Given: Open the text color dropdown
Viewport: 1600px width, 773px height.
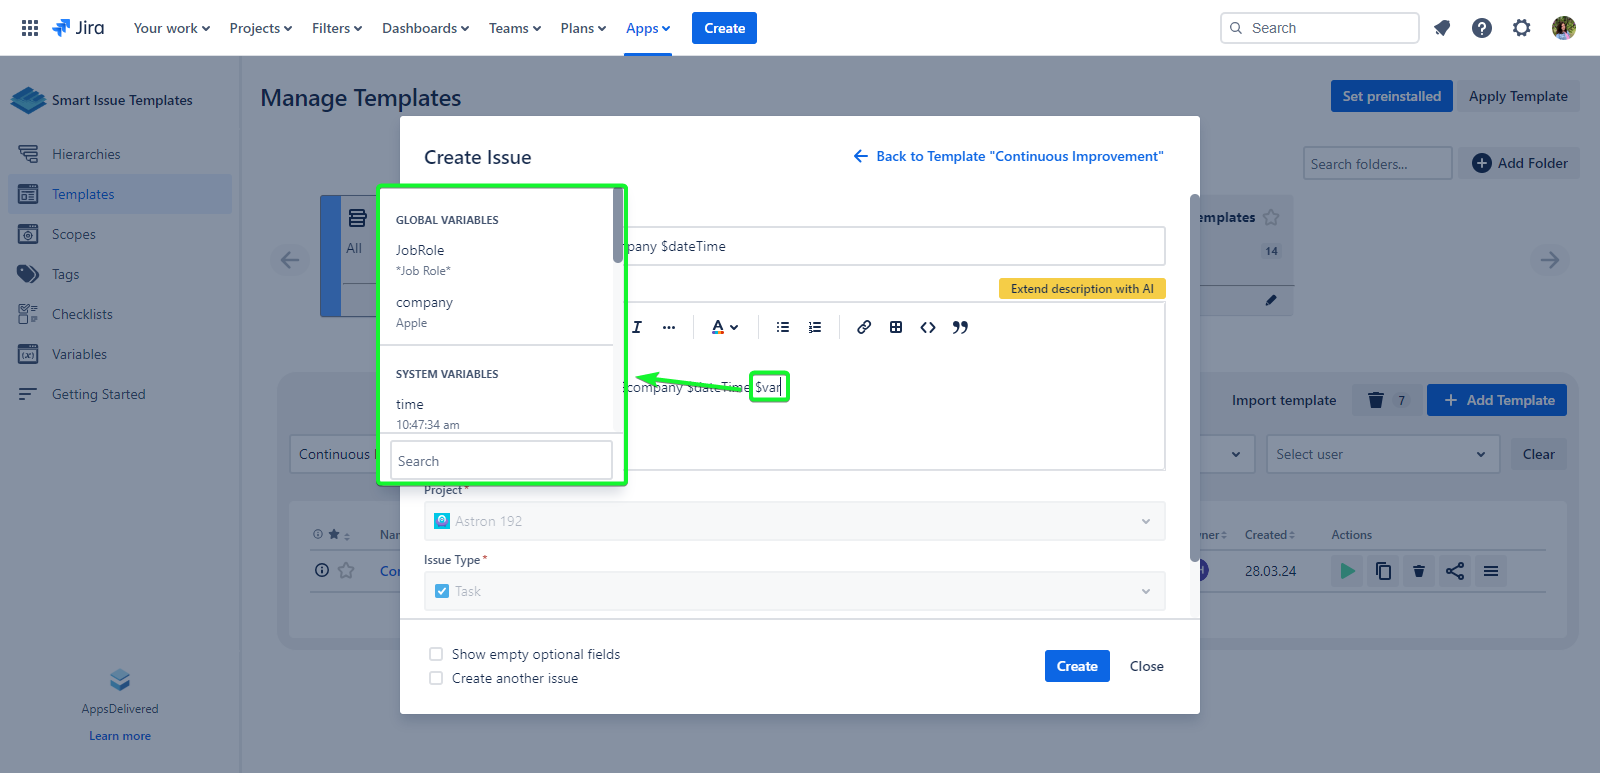Looking at the screenshot, I should (724, 327).
